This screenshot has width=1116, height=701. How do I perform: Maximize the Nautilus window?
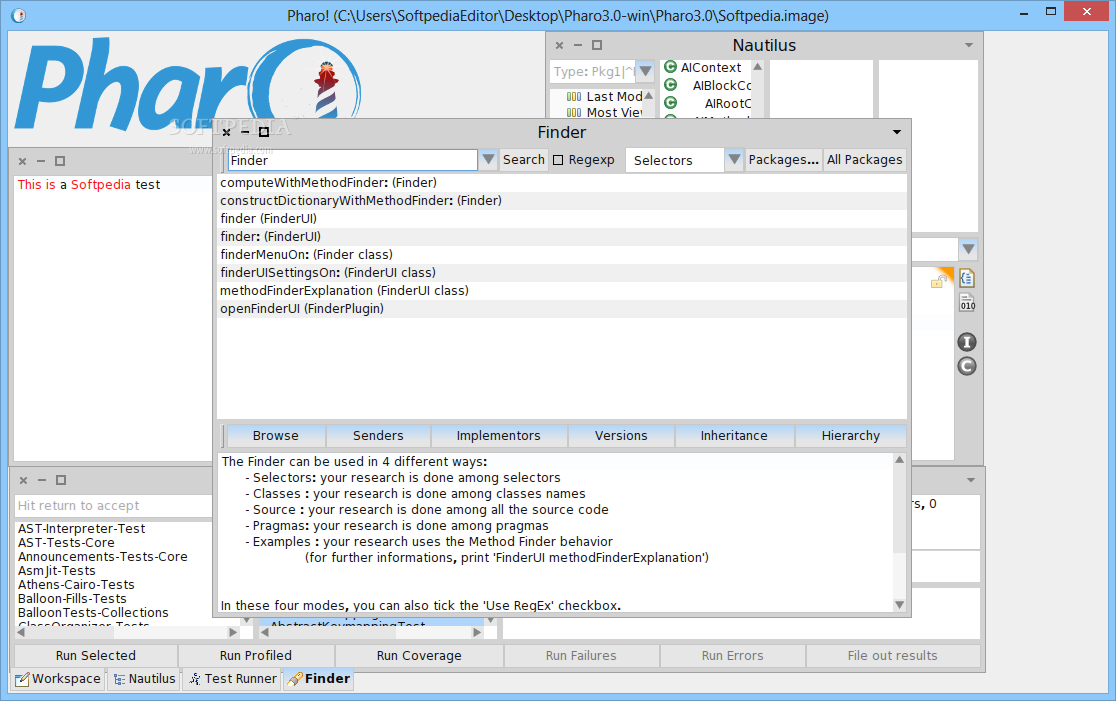(597, 45)
